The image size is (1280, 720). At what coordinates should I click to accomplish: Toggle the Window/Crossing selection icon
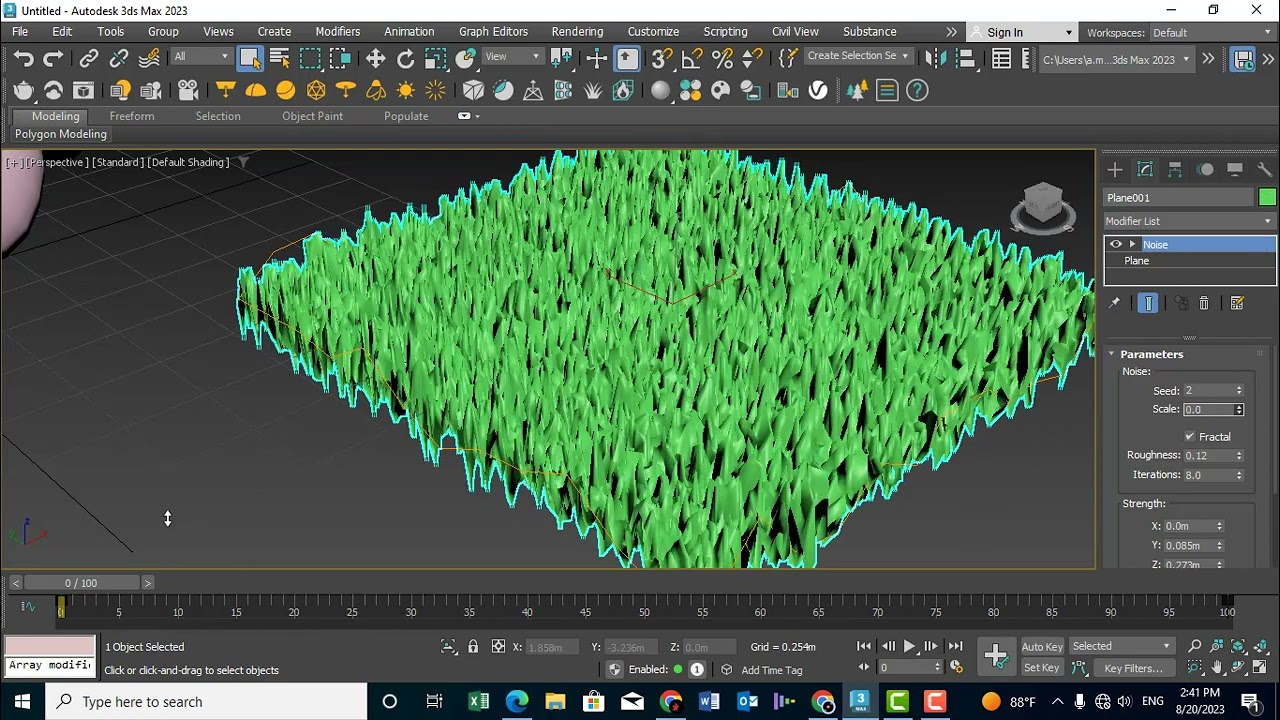tap(340, 59)
